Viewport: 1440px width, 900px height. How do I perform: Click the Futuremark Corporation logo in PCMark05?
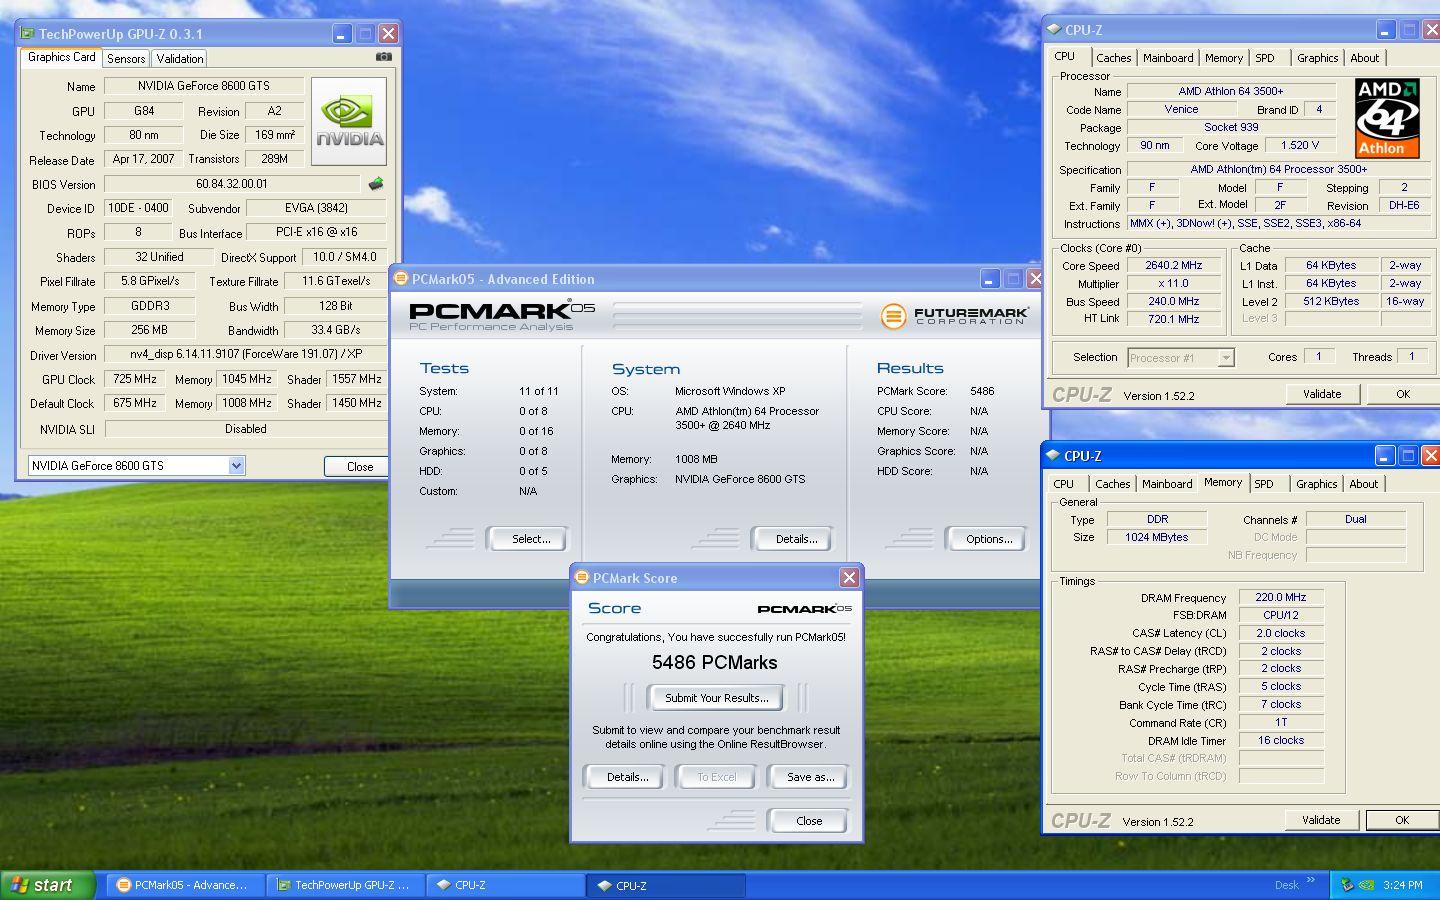coord(954,316)
